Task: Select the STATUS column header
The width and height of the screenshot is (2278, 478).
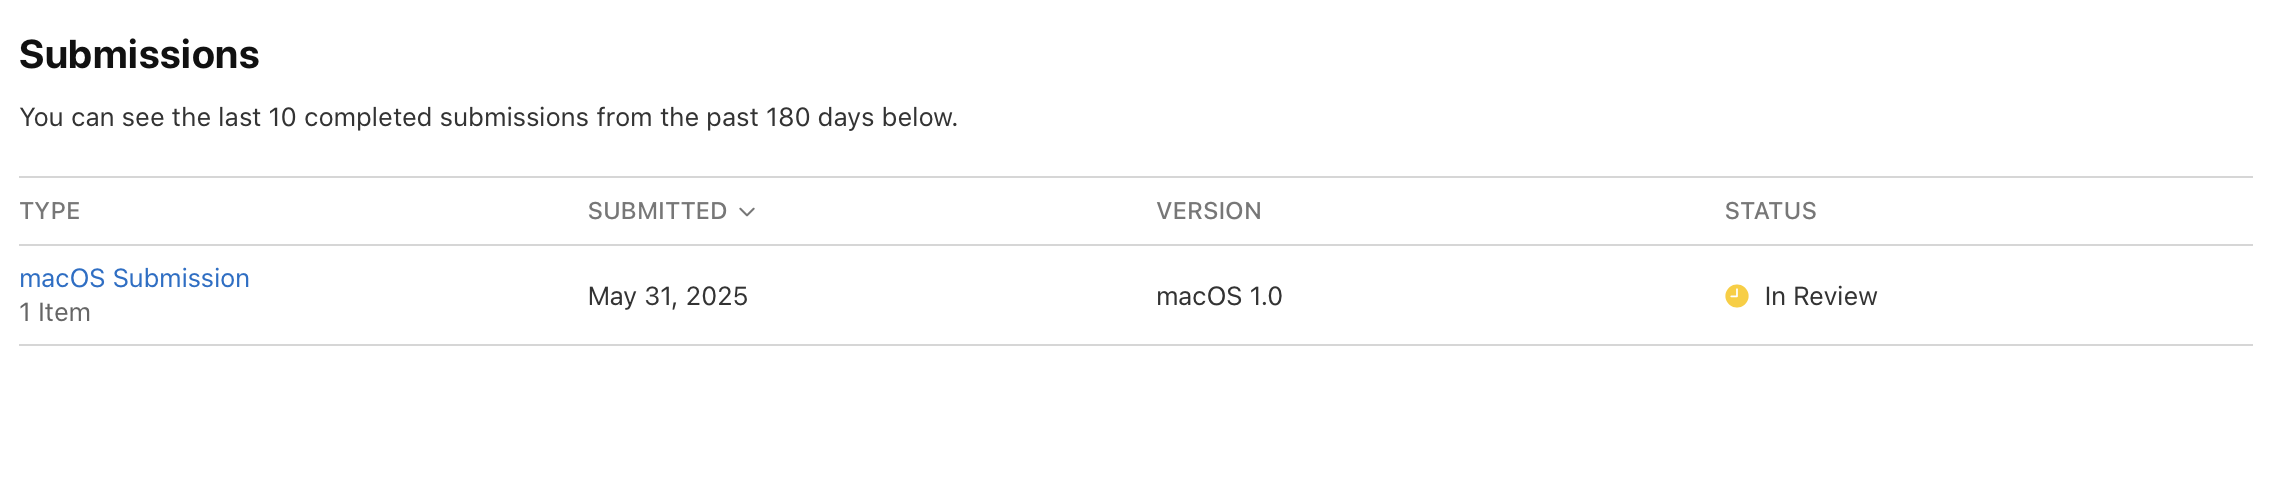Action: (x=1770, y=211)
